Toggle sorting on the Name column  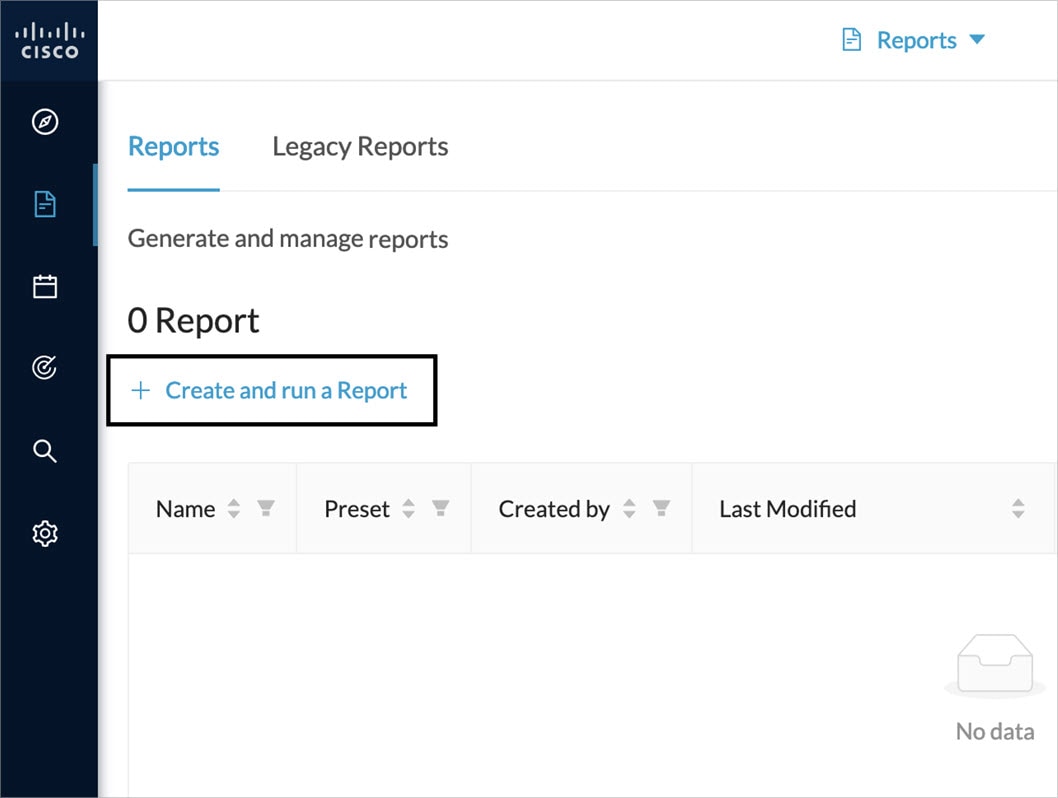click(233, 508)
